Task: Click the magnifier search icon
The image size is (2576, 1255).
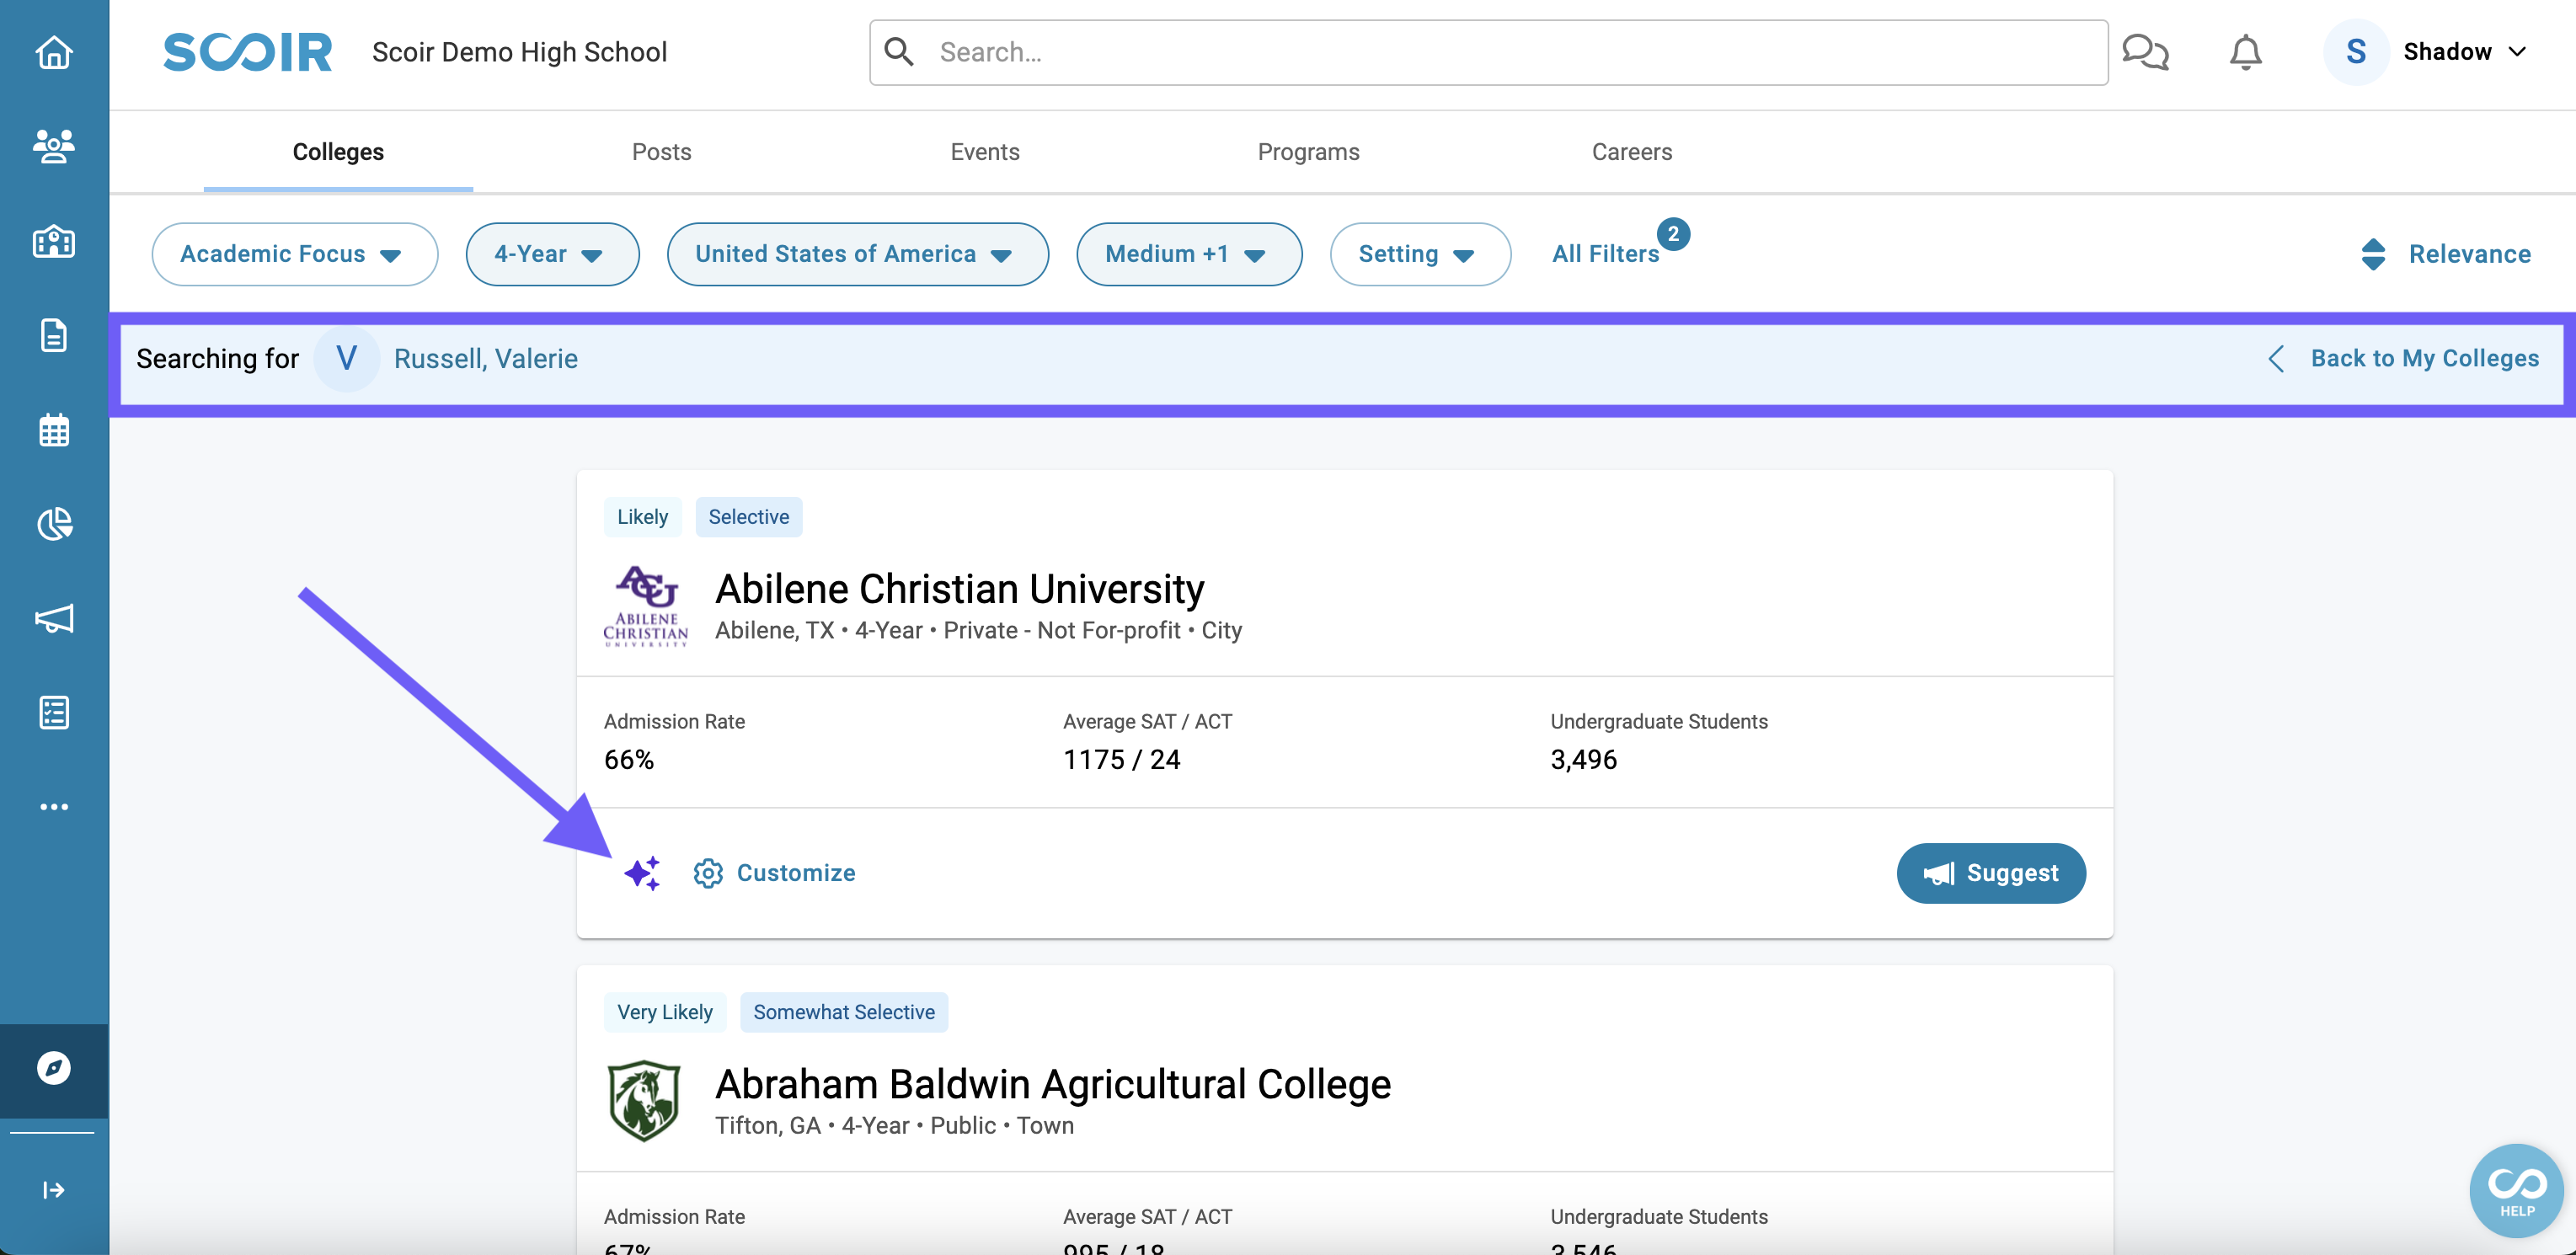Action: tap(899, 52)
